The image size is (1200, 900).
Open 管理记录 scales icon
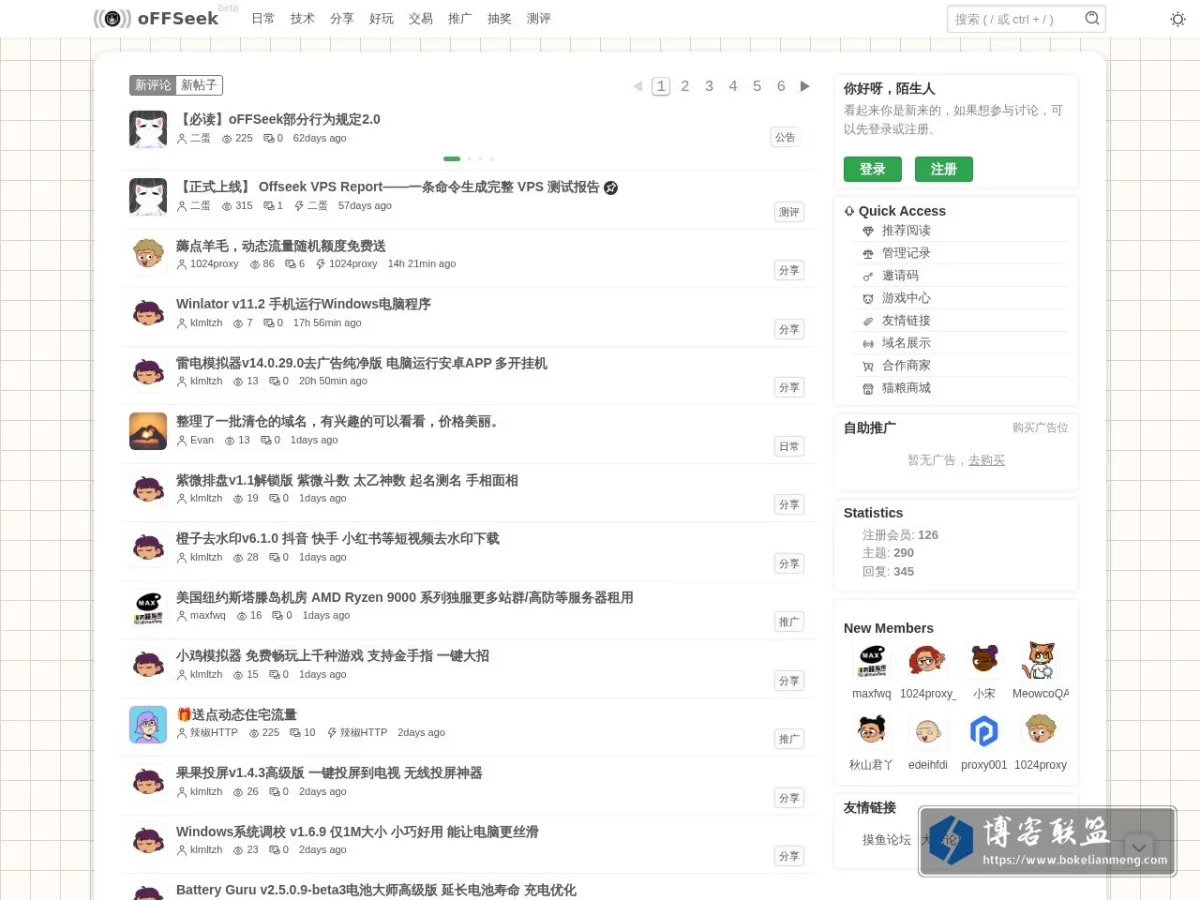click(x=868, y=254)
